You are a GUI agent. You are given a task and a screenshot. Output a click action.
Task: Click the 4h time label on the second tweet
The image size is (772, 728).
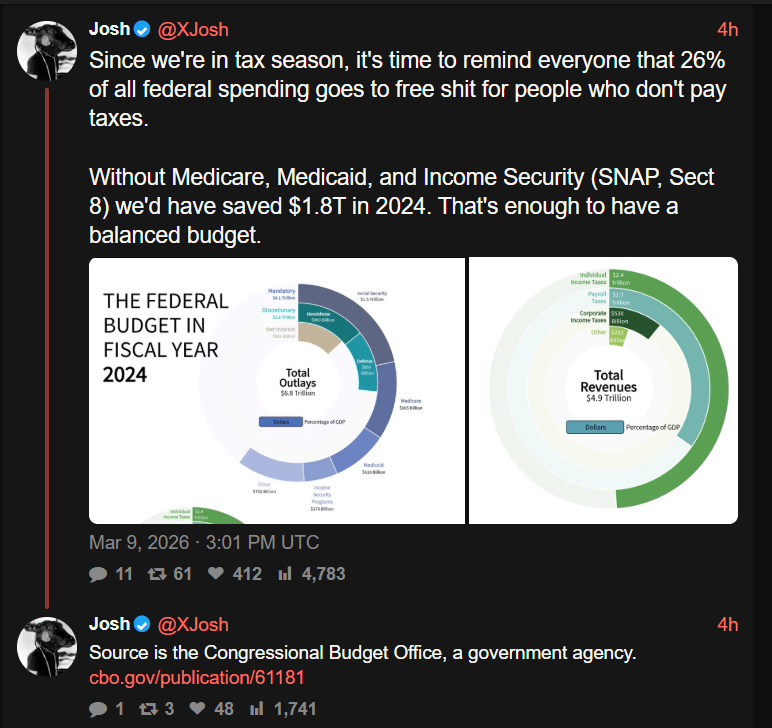click(727, 624)
